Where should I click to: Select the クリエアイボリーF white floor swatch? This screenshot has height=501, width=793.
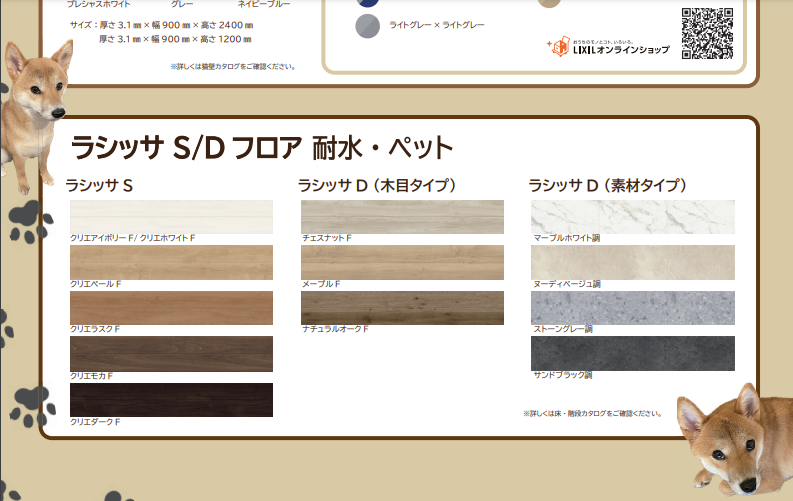click(171, 216)
